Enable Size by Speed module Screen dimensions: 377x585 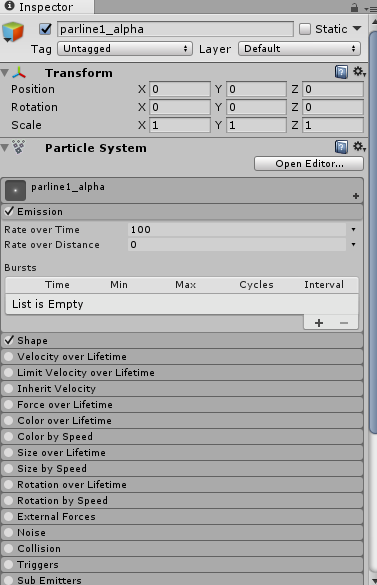click(8, 469)
